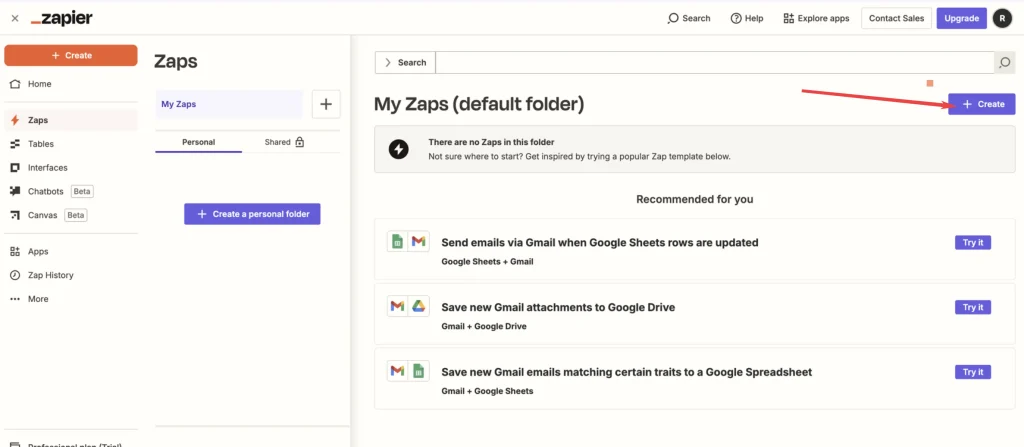Viewport: 1024px width, 447px height.
Task: Select the My Zaps folder
Action: point(229,104)
